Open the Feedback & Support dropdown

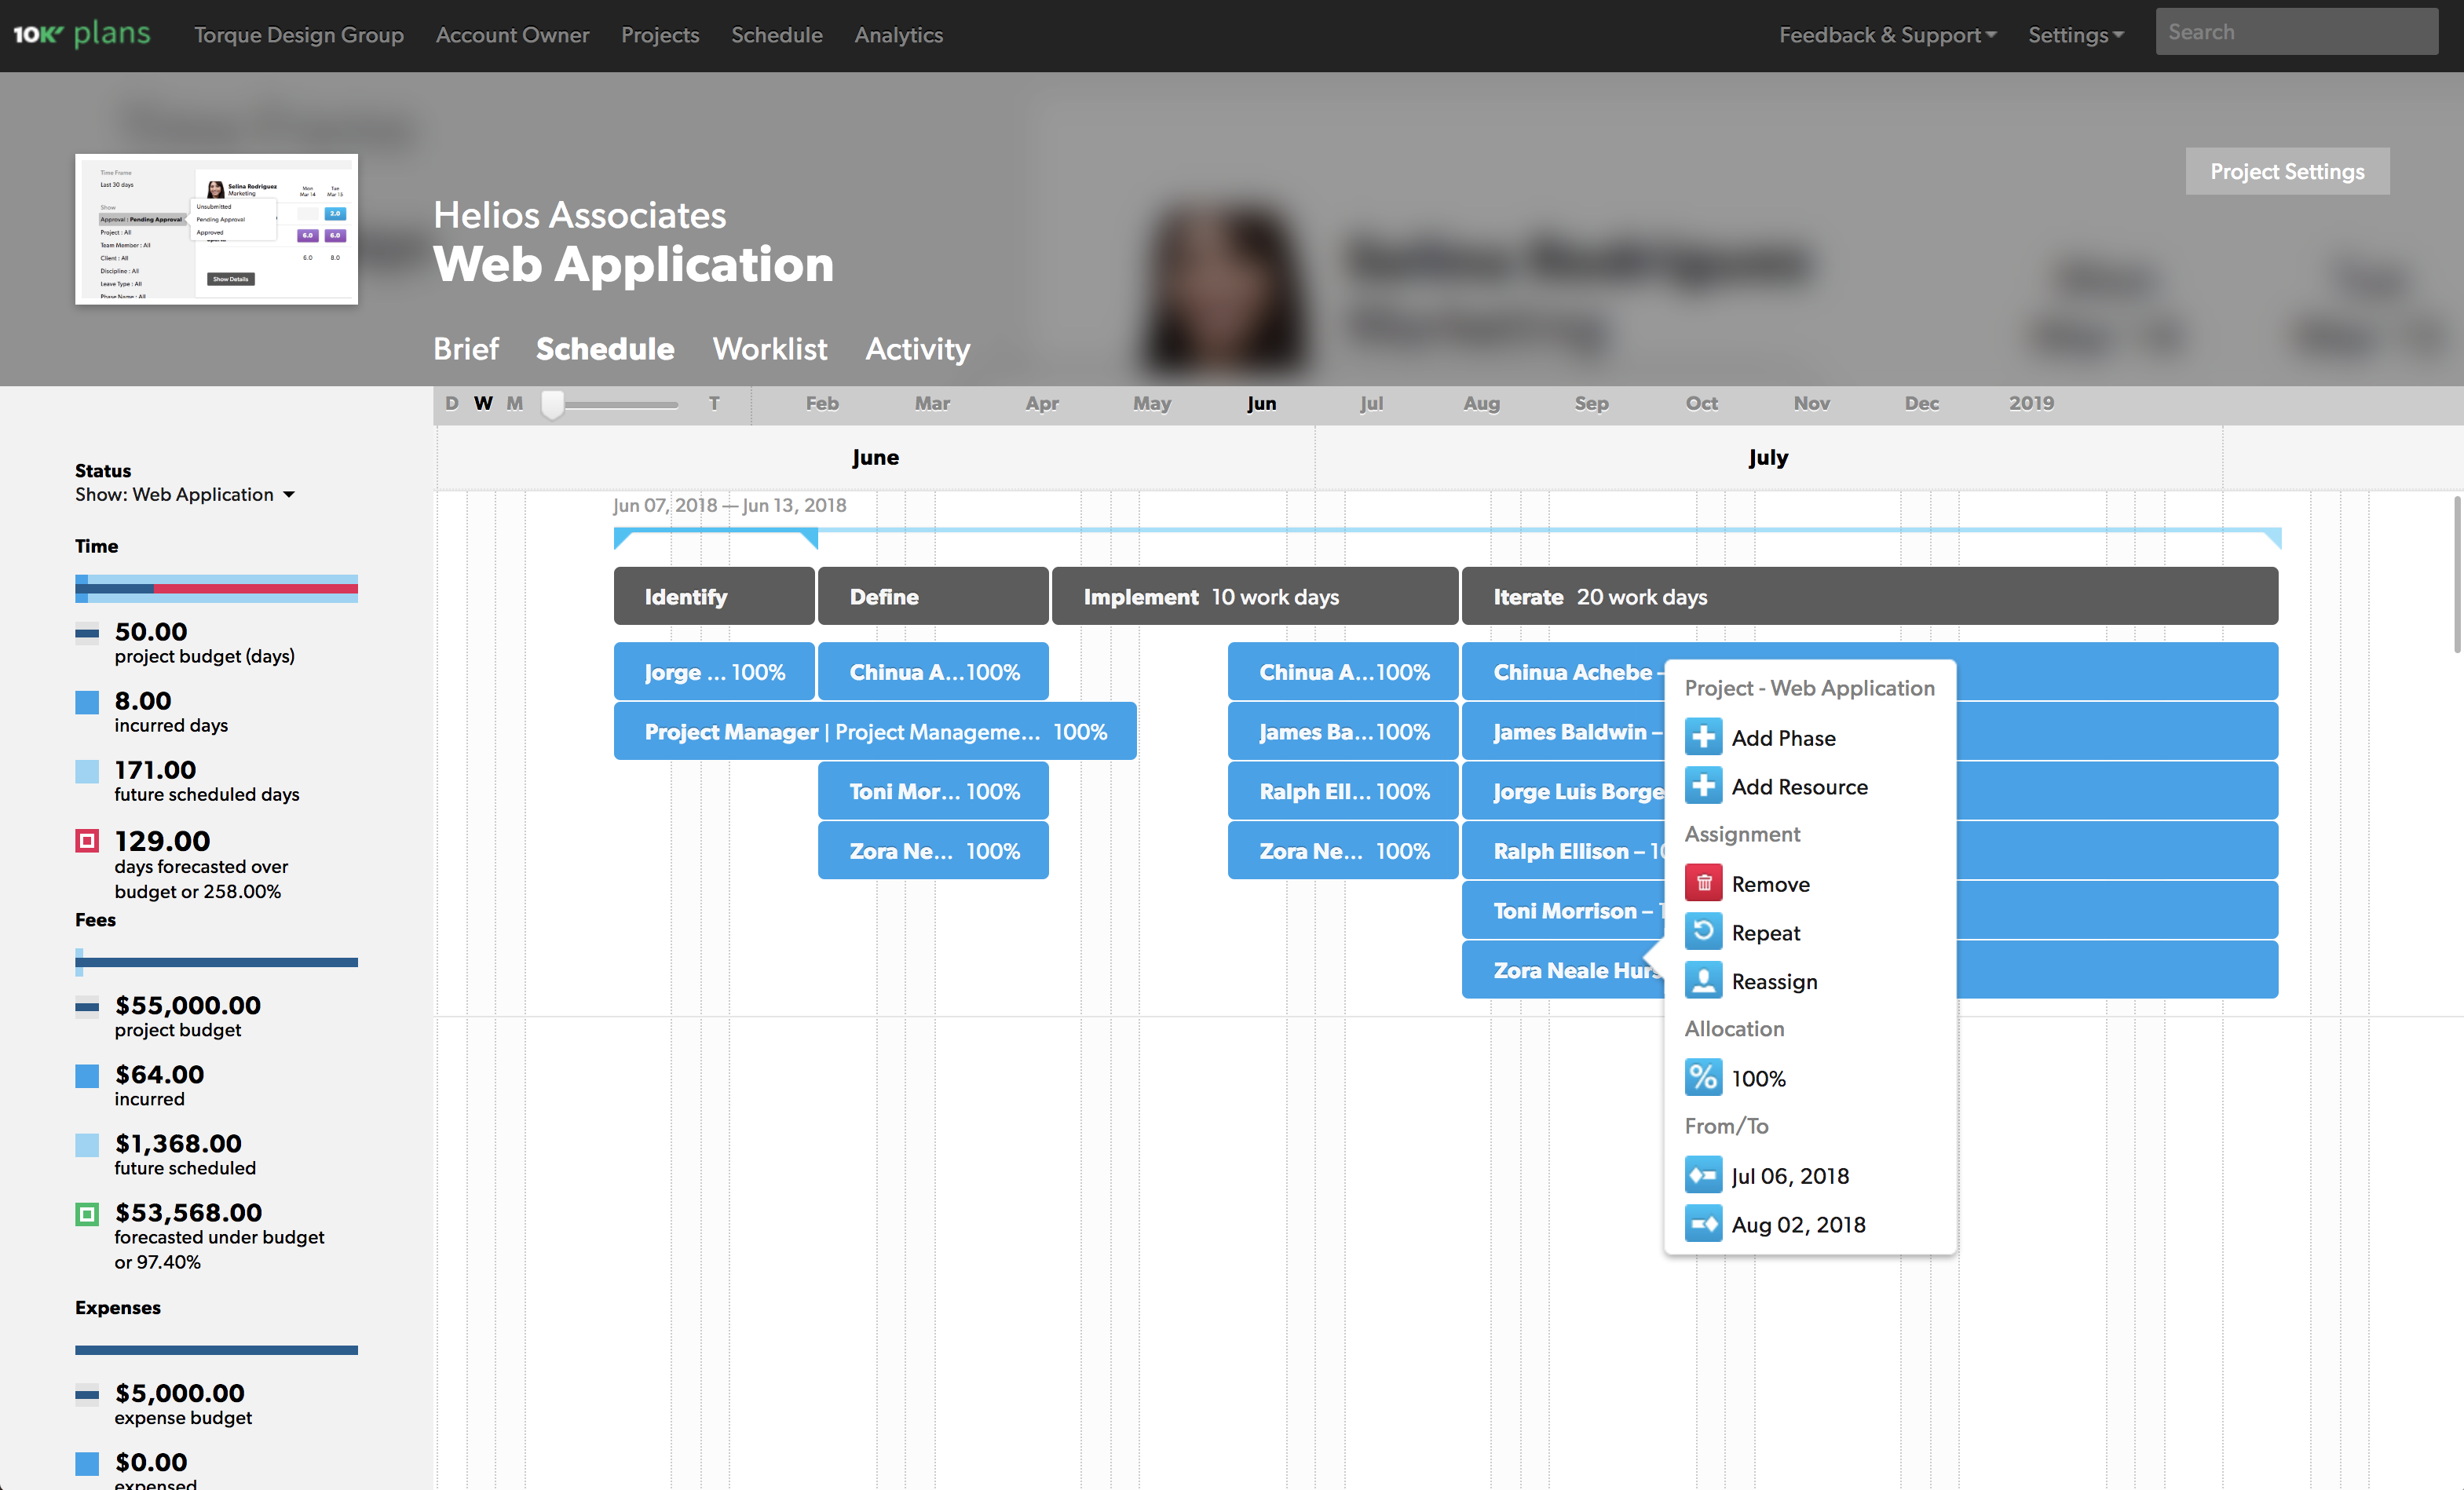coord(1887,35)
